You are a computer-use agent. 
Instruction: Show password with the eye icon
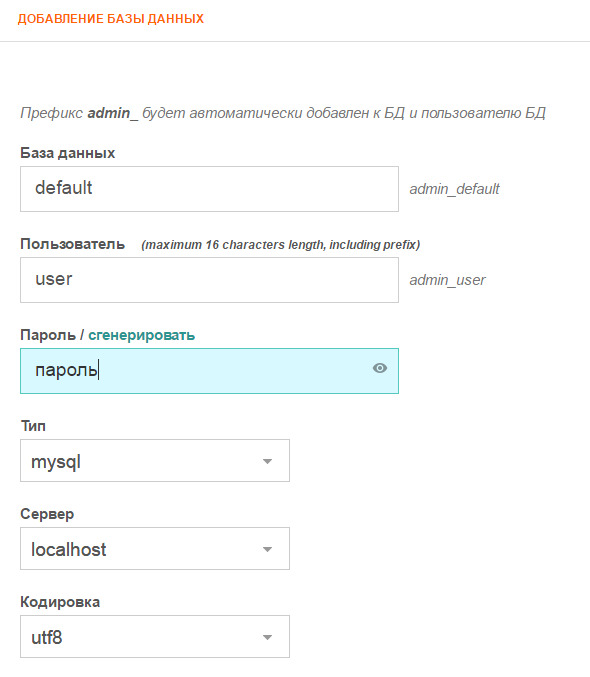[380, 368]
